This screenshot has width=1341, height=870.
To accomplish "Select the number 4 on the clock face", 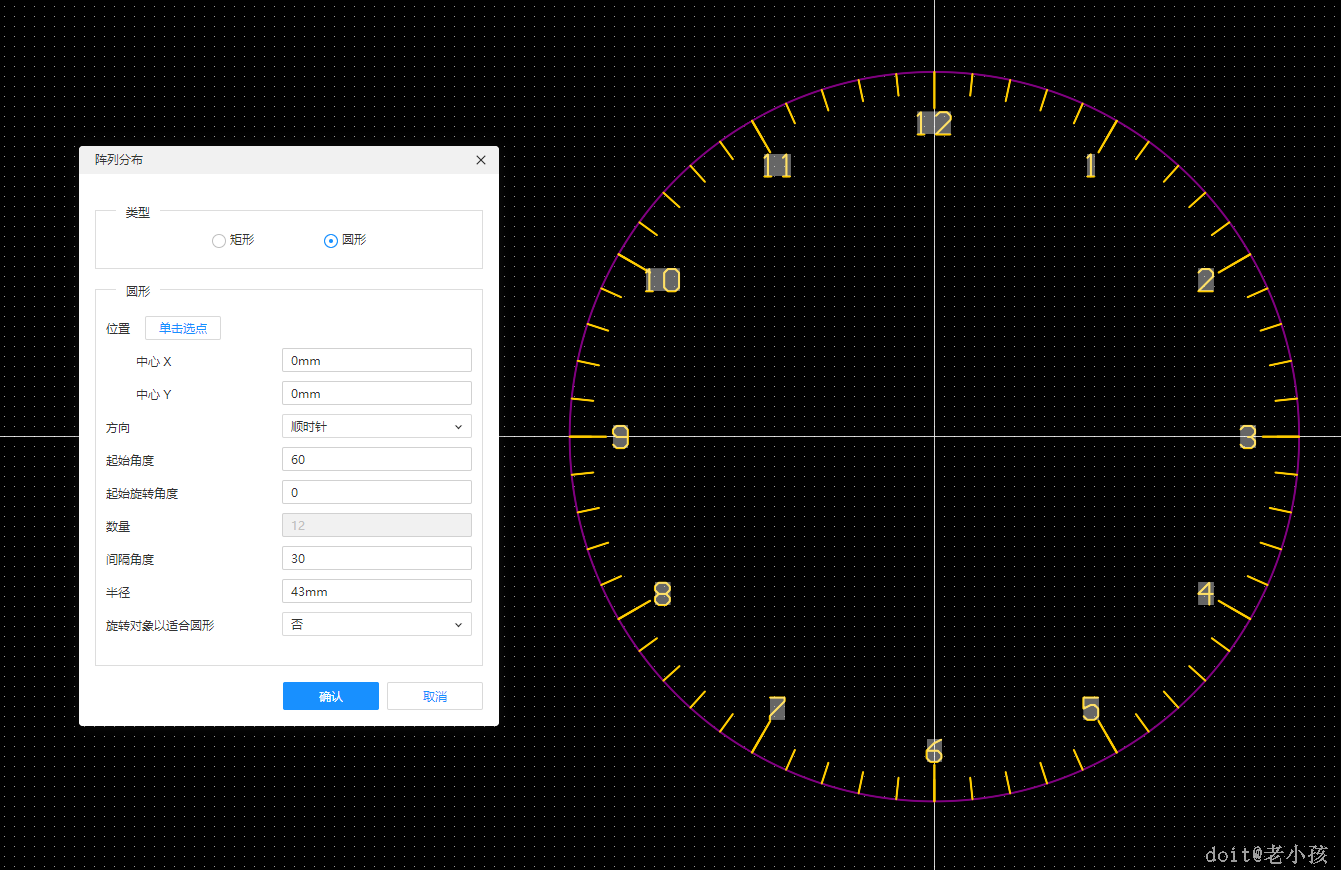I will 1206,594.
